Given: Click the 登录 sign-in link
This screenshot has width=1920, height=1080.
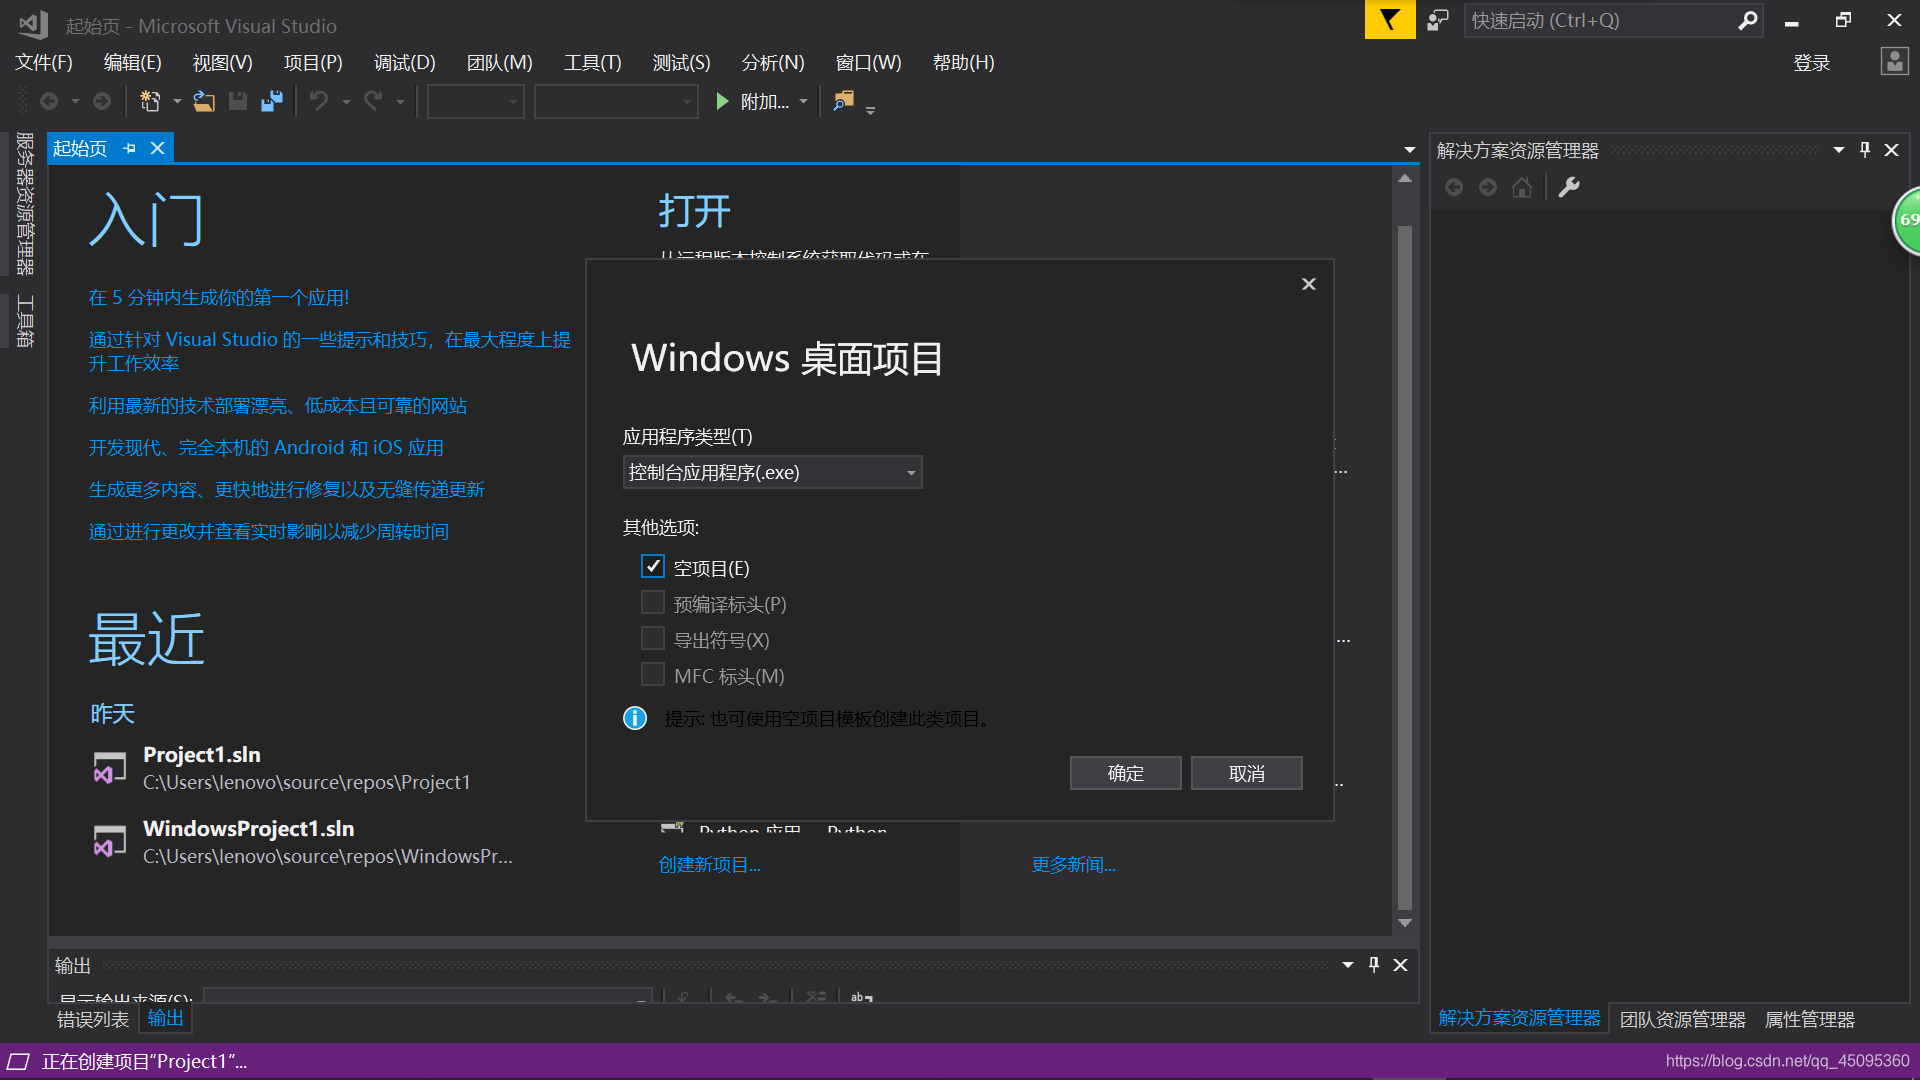Looking at the screenshot, I should (1811, 63).
